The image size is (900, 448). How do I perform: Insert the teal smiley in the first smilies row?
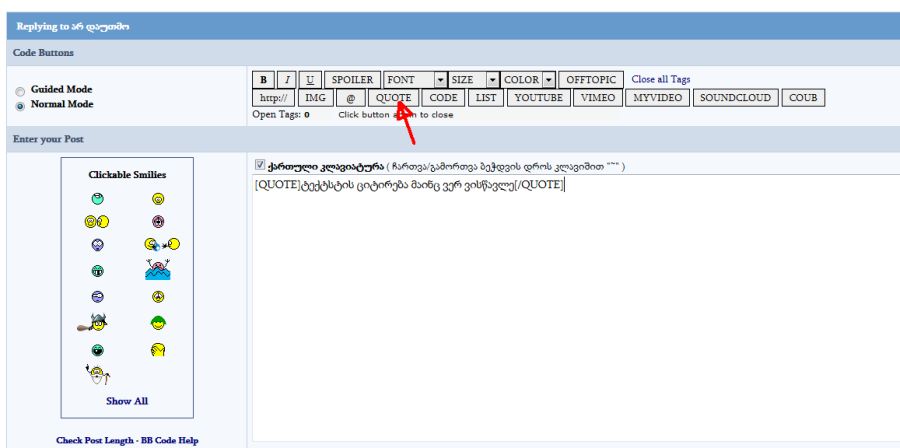click(x=98, y=199)
